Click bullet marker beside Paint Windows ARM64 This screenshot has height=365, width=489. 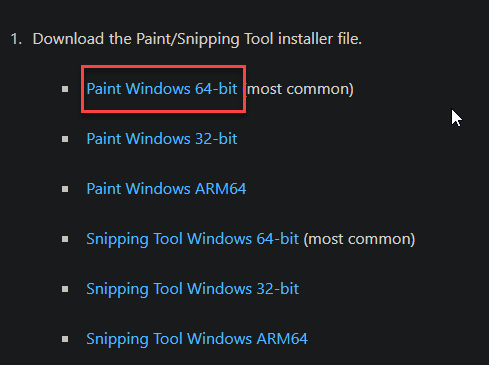click(x=65, y=189)
